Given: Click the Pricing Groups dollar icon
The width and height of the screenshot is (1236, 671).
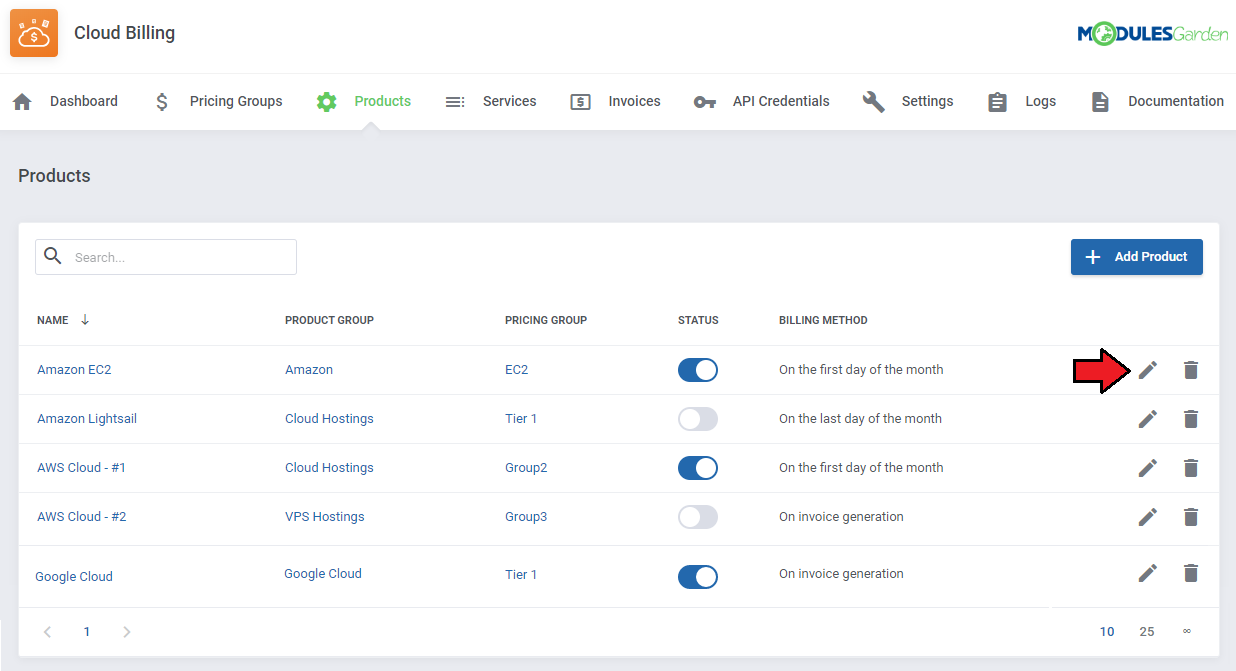Looking at the screenshot, I should (x=162, y=101).
